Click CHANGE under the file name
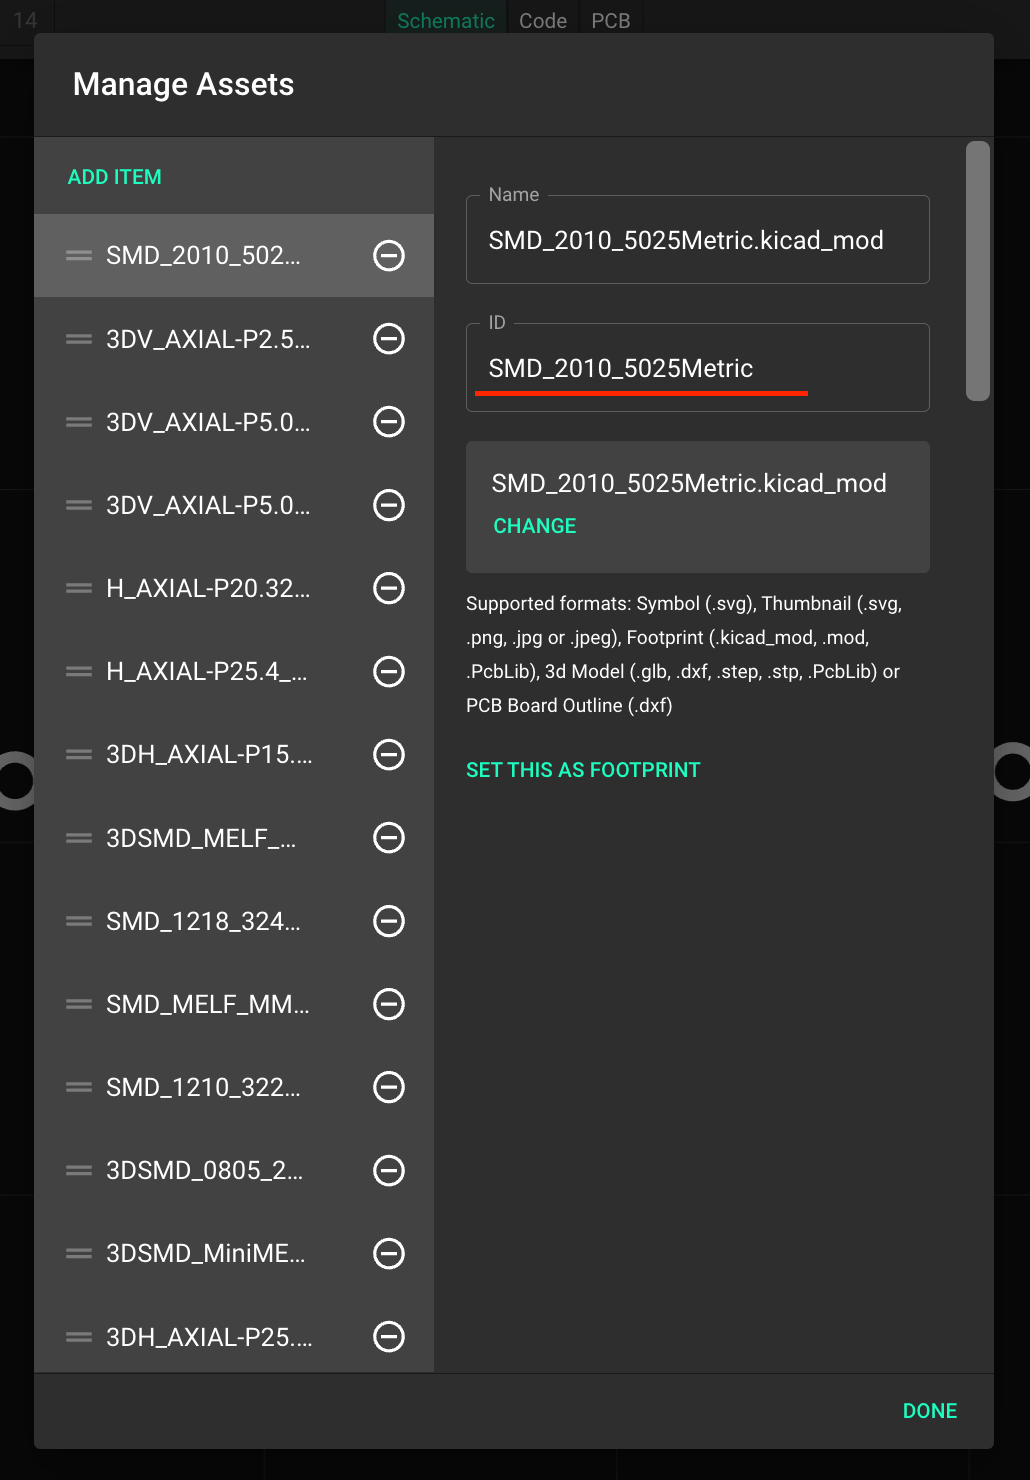 pyautogui.click(x=535, y=526)
